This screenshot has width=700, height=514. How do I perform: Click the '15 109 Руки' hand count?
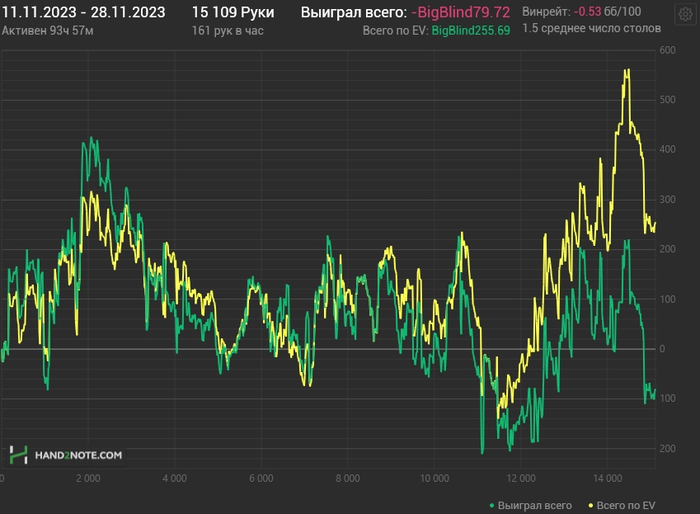233,13
